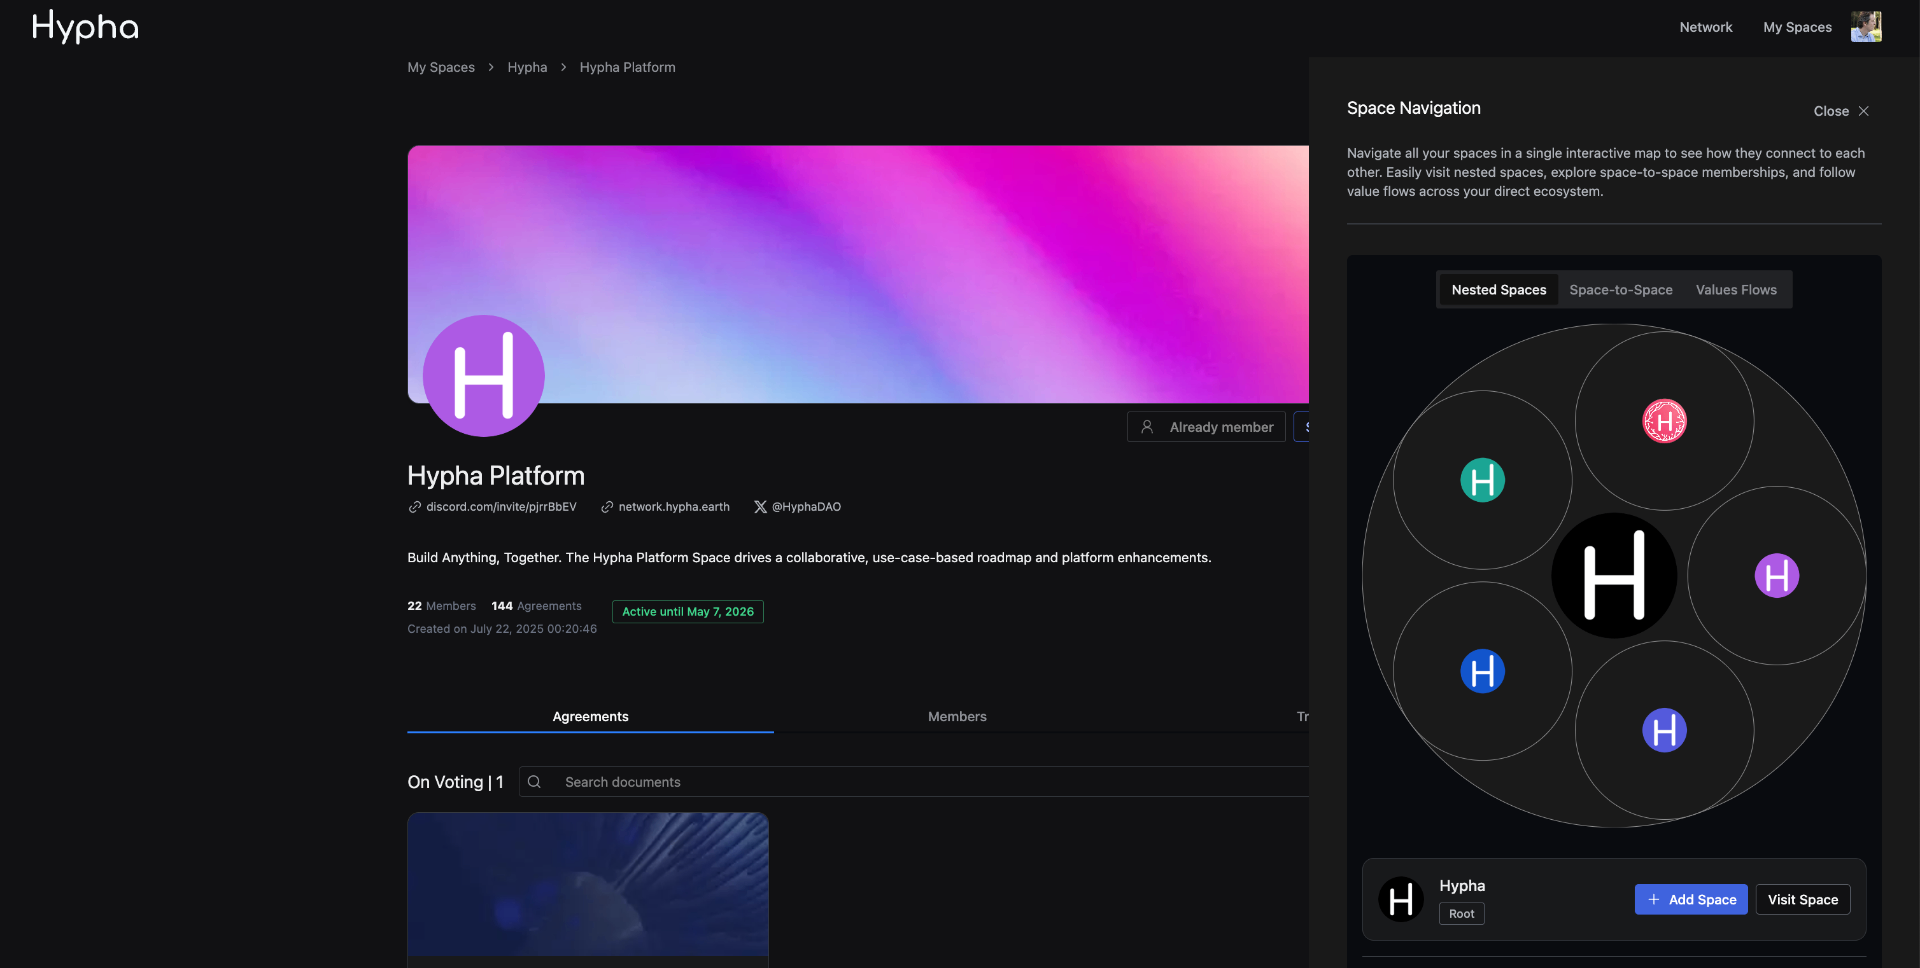Switch to Space-to-Space tab
The height and width of the screenshot is (968, 1920).
click(x=1621, y=290)
